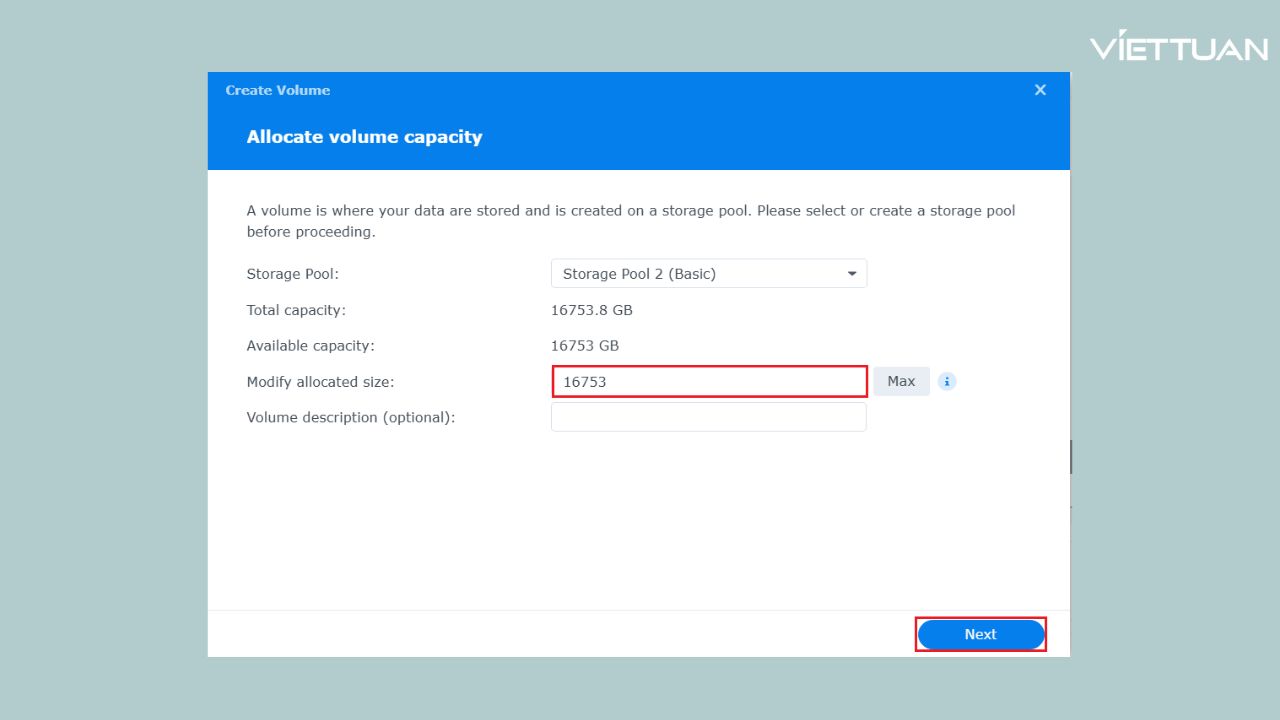
Task: Click the allocated size field showing 16753
Action: (709, 381)
